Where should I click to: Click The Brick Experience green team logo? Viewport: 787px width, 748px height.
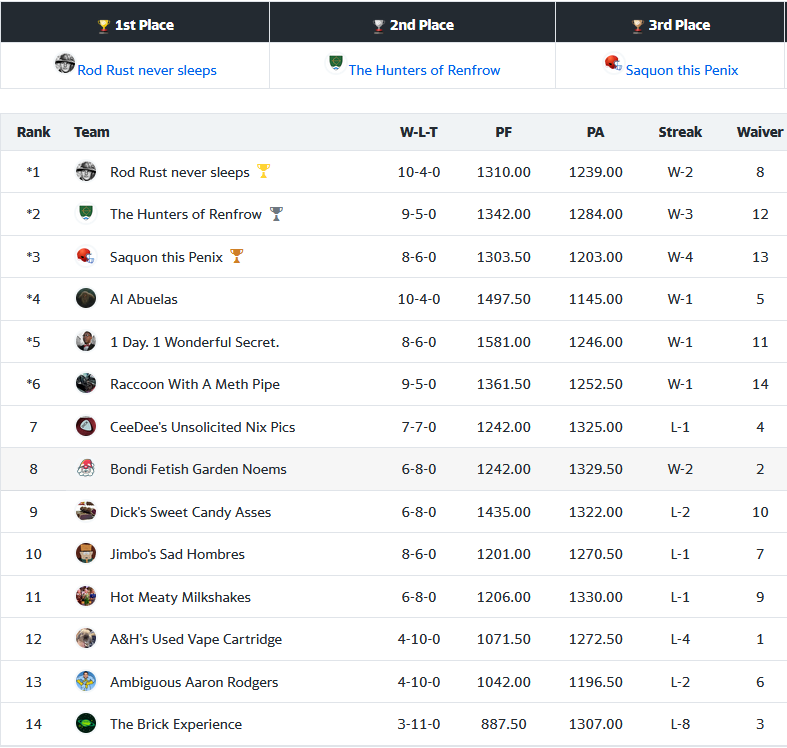point(86,724)
